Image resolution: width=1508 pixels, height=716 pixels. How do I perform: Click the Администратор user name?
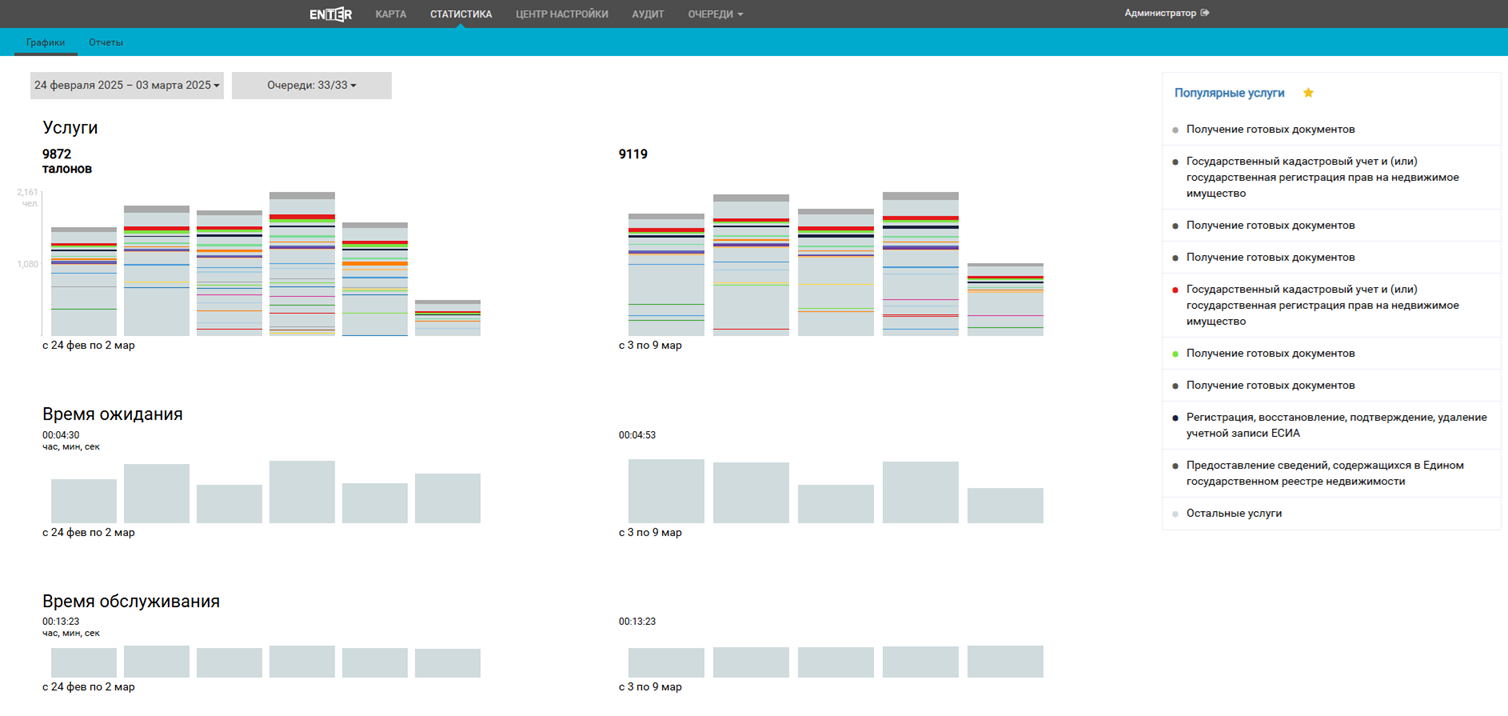(1159, 13)
